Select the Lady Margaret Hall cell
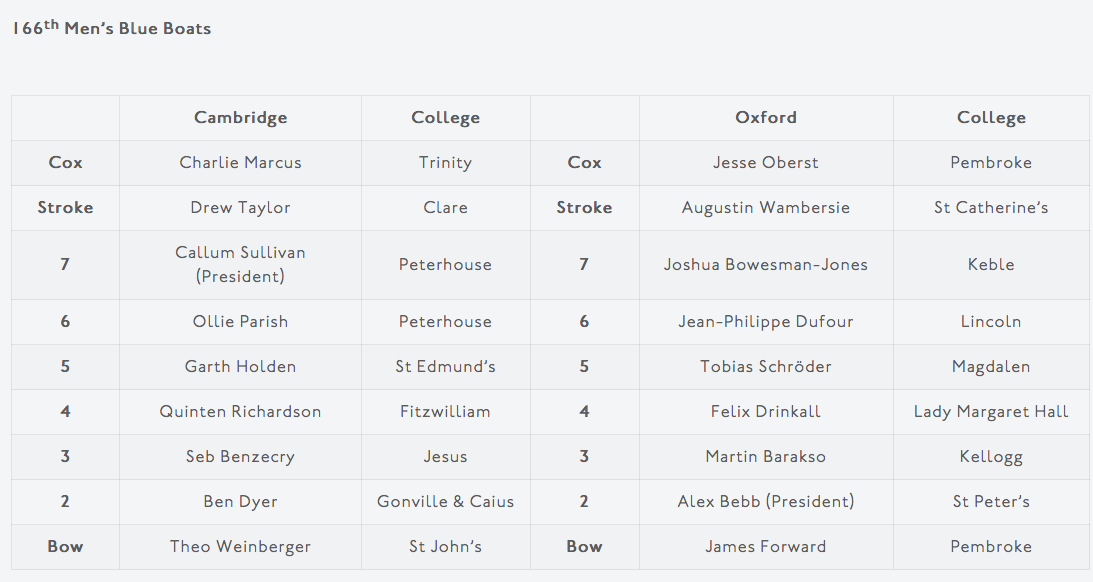Screen dimensions: 1093x582 (x=991, y=412)
